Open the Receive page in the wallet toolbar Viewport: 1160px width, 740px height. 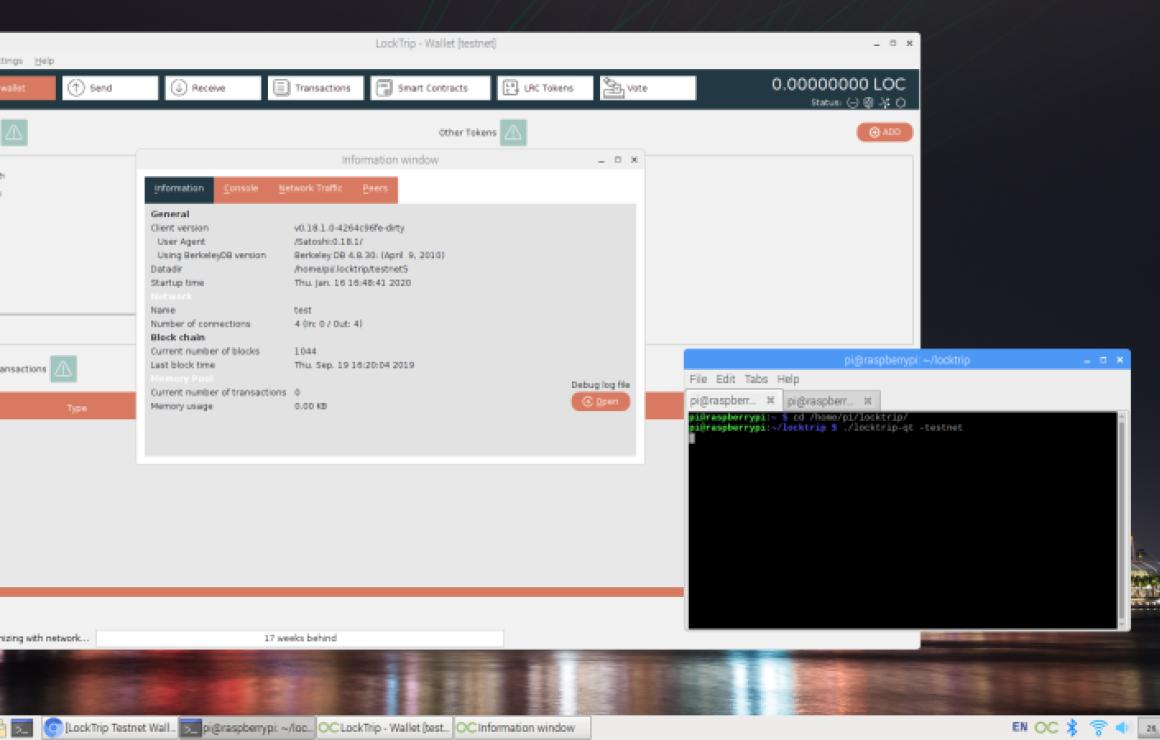212,88
